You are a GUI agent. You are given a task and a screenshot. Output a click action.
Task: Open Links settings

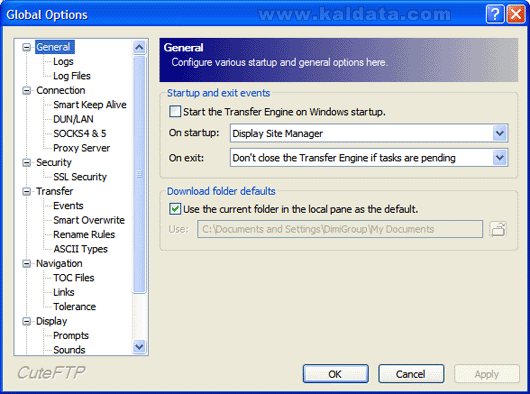(64, 292)
